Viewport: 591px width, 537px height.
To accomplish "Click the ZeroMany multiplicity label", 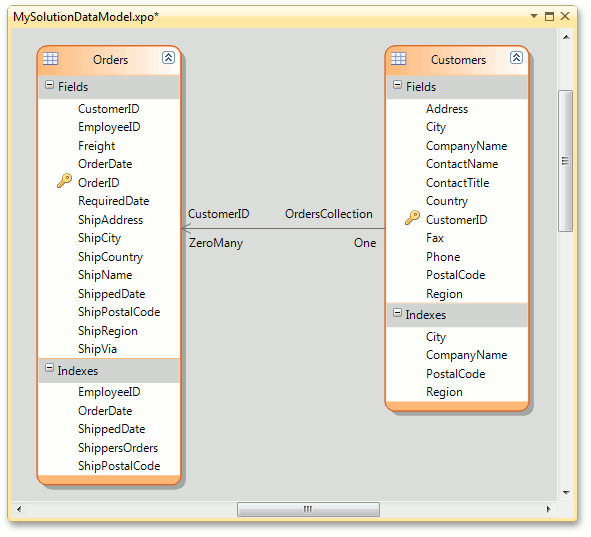I will coord(216,243).
